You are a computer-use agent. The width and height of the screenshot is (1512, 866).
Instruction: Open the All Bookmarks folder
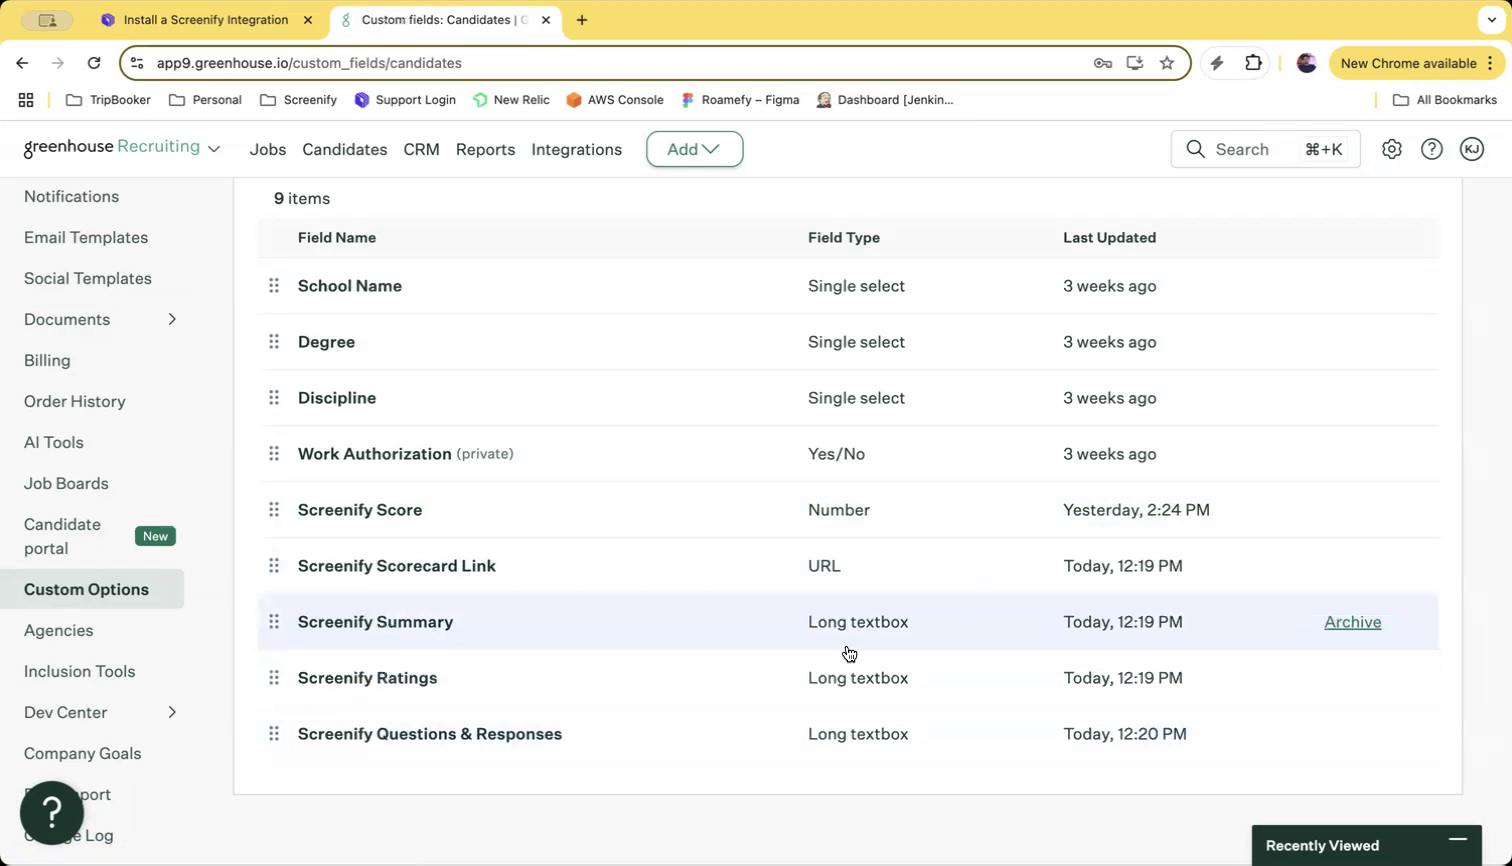[x=1445, y=100]
